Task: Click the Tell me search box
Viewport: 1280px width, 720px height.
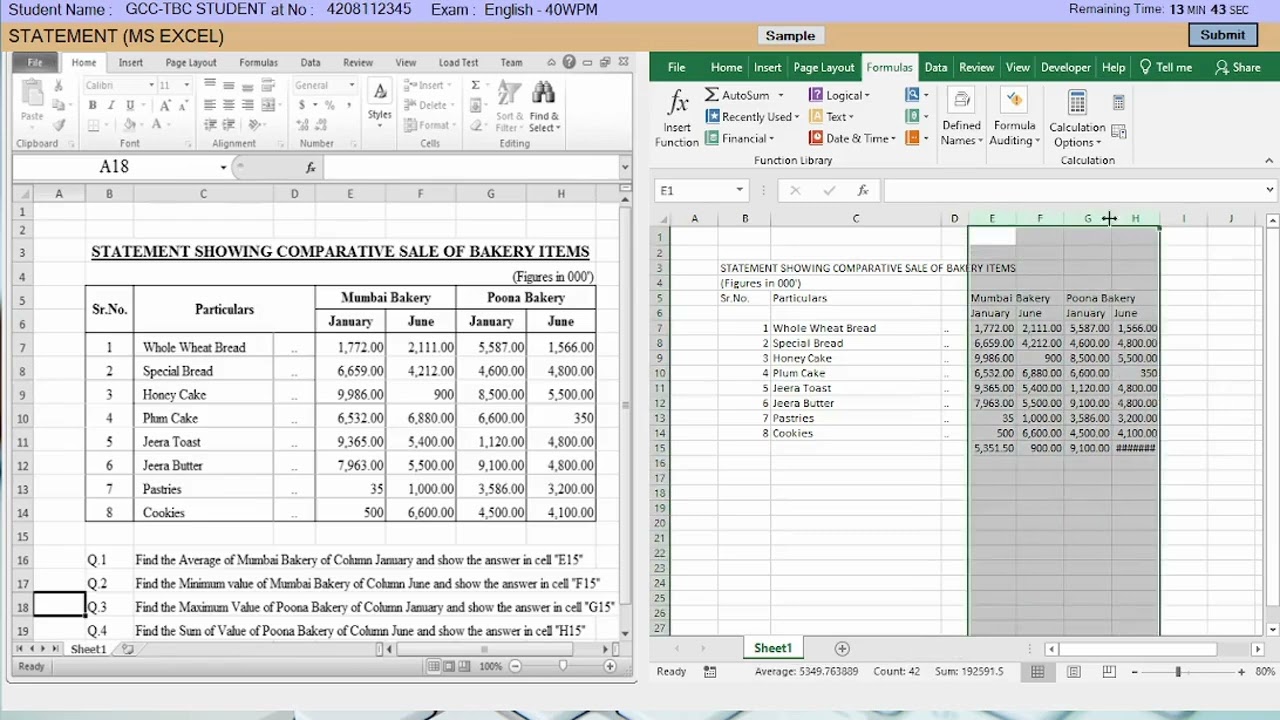Action: click(1165, 67)
